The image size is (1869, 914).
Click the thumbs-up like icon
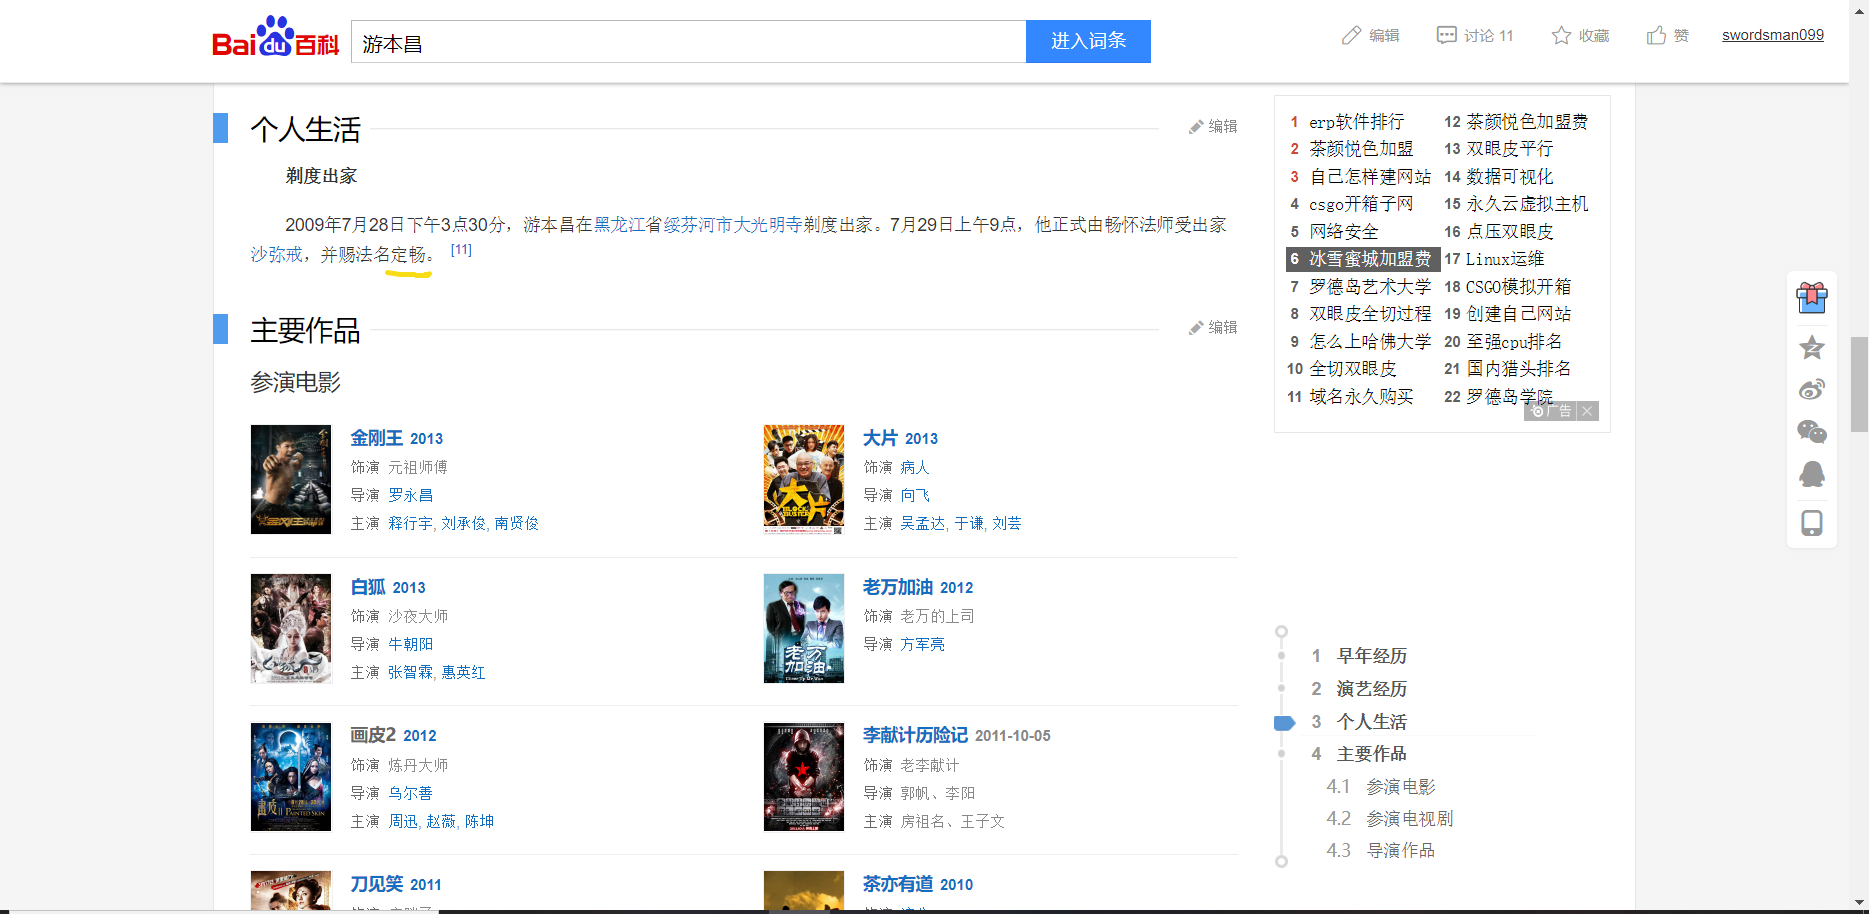click(x=1656, y=36)
